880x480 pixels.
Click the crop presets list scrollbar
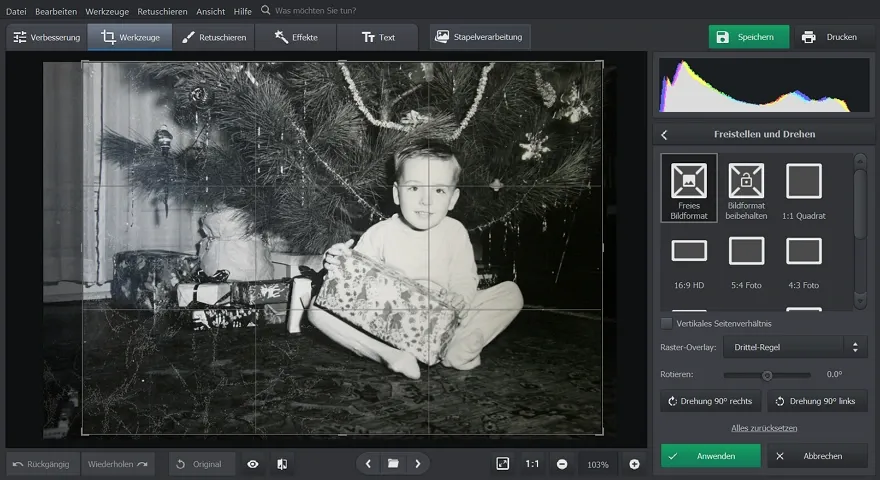(860, 205)
